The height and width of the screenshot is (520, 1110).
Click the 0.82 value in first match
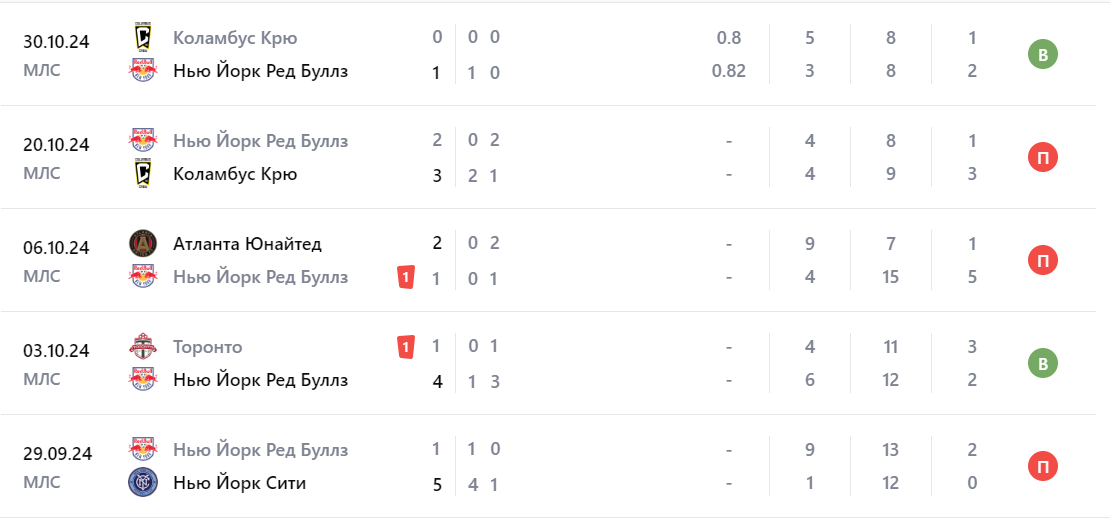(x=729, y=72)
